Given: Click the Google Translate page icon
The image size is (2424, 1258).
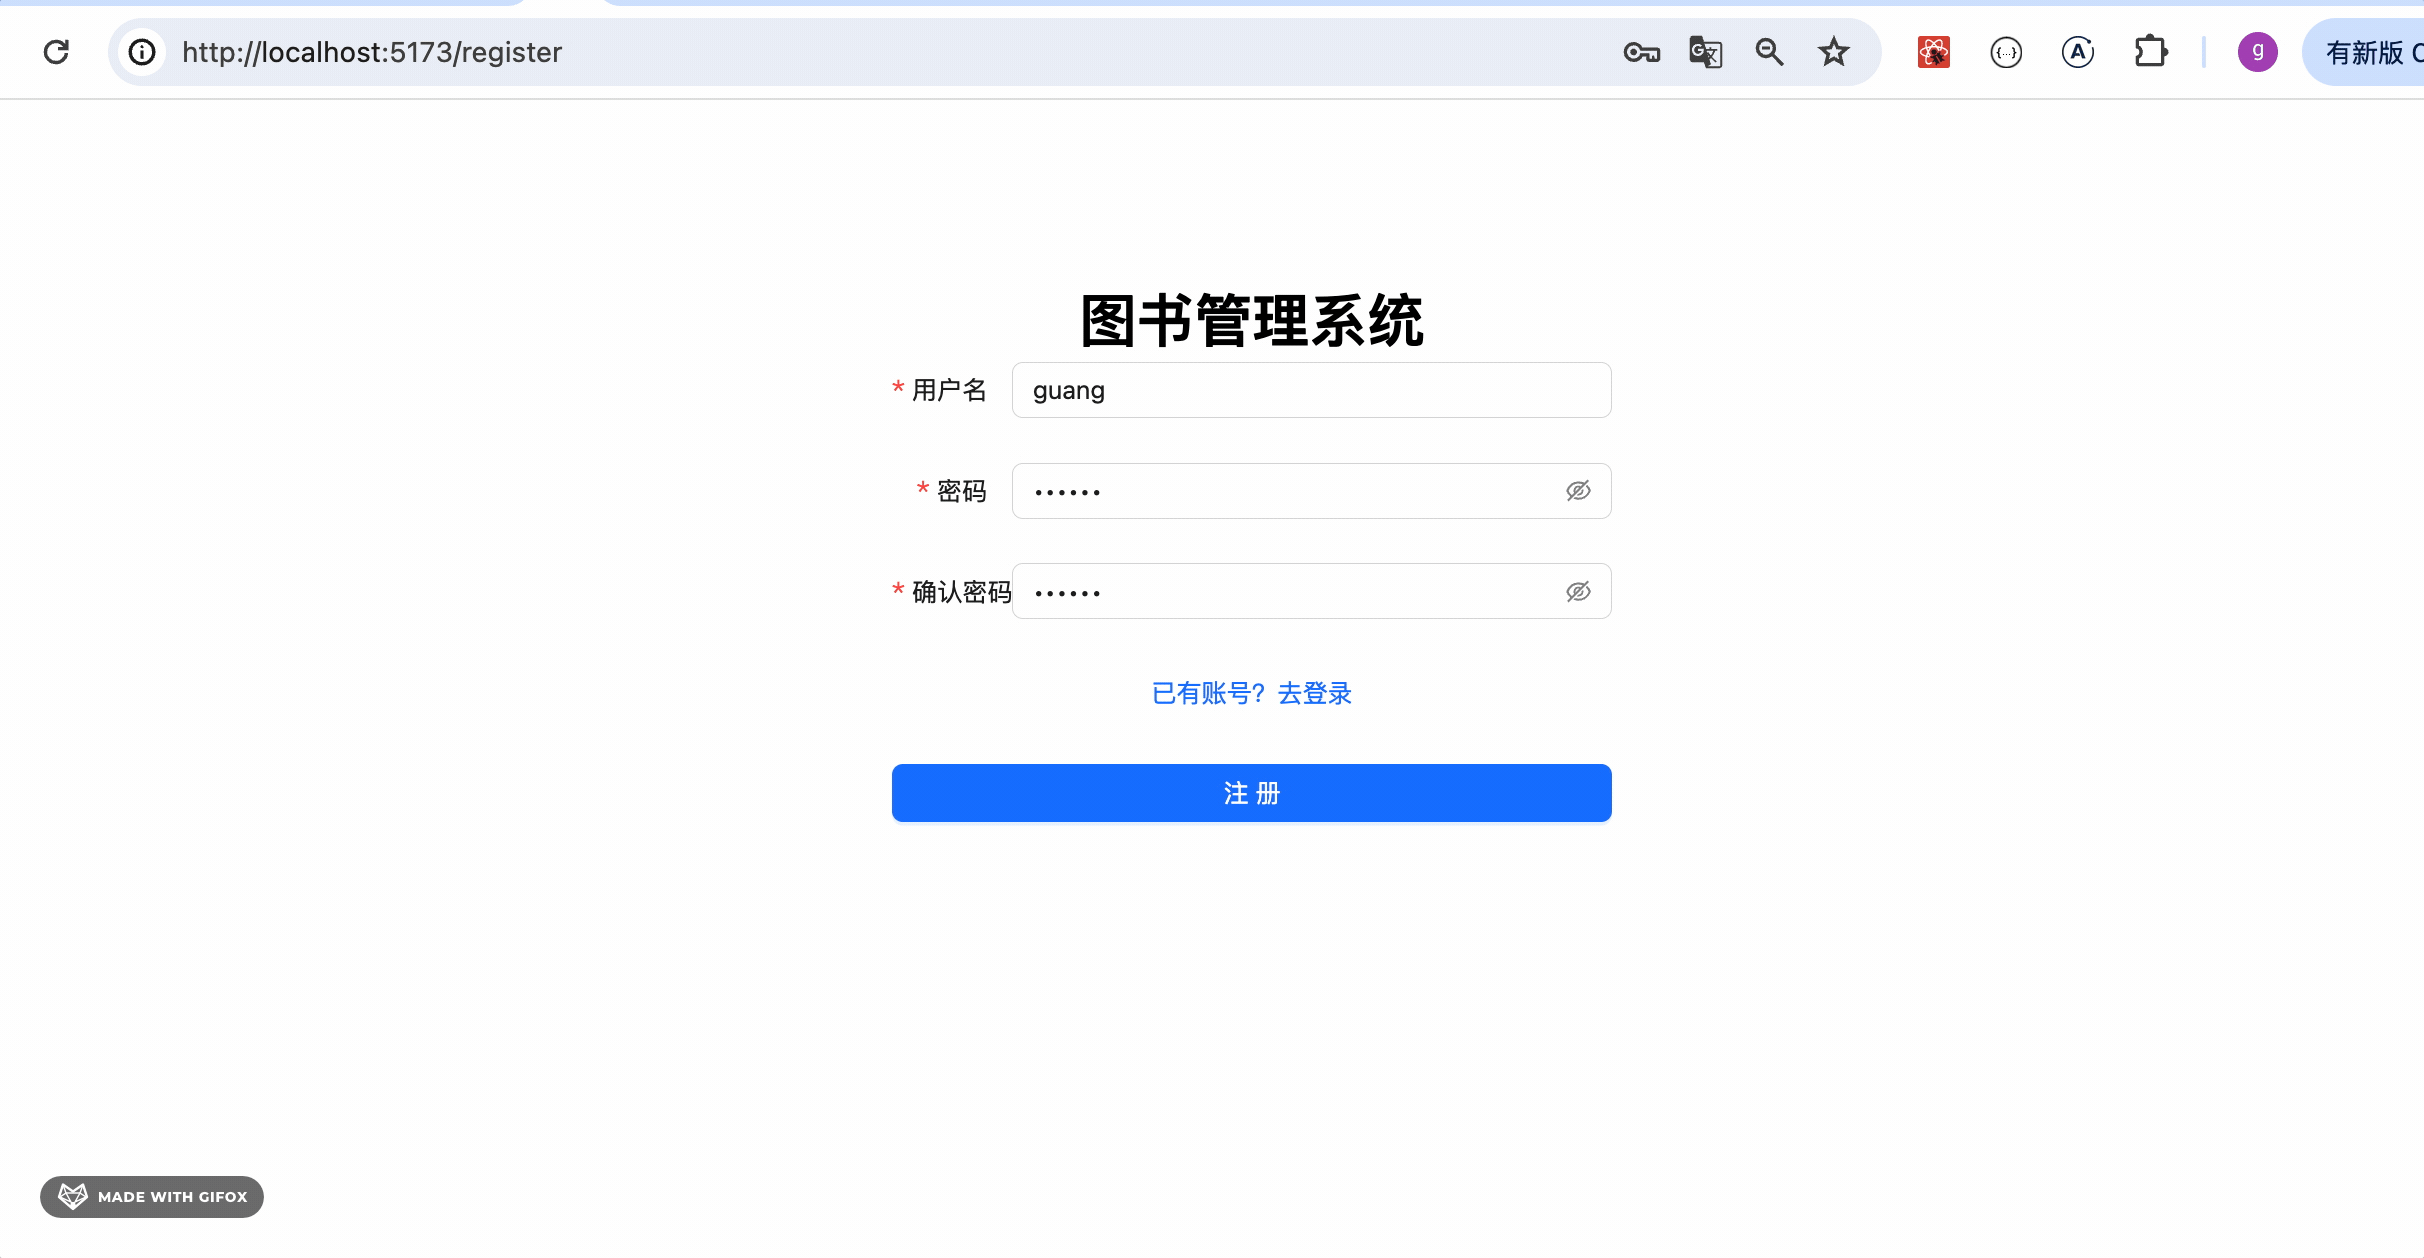Looking at the screenshot, I should pos(1705,52).
